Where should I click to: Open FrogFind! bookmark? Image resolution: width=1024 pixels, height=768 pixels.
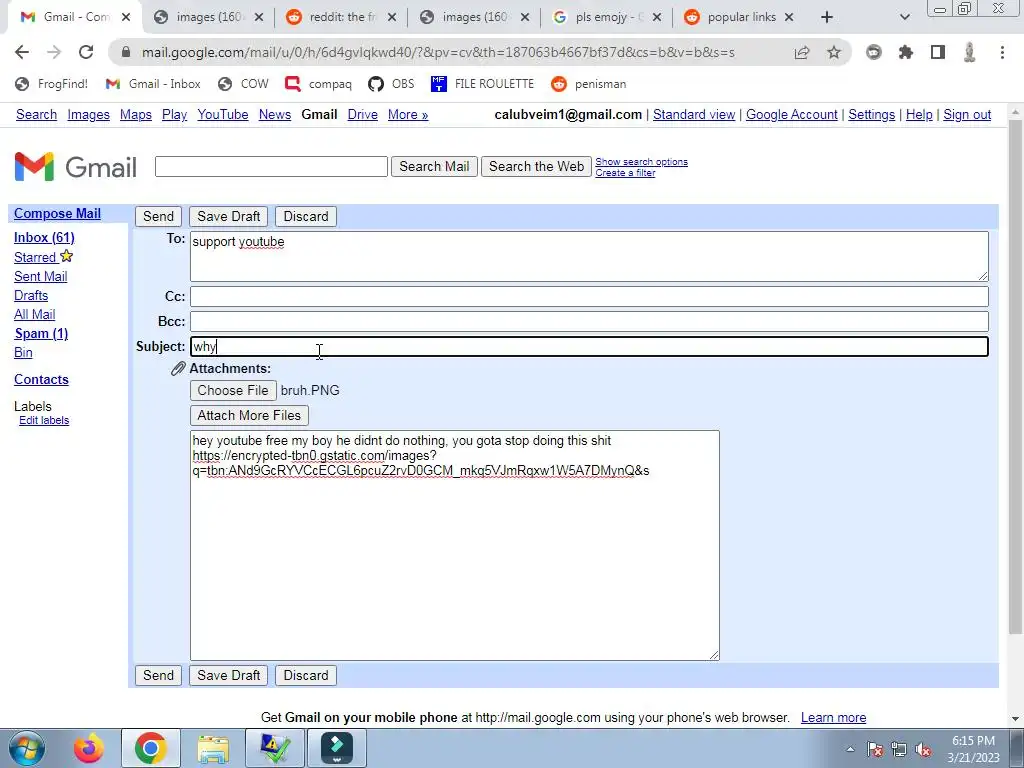point(52,84)
